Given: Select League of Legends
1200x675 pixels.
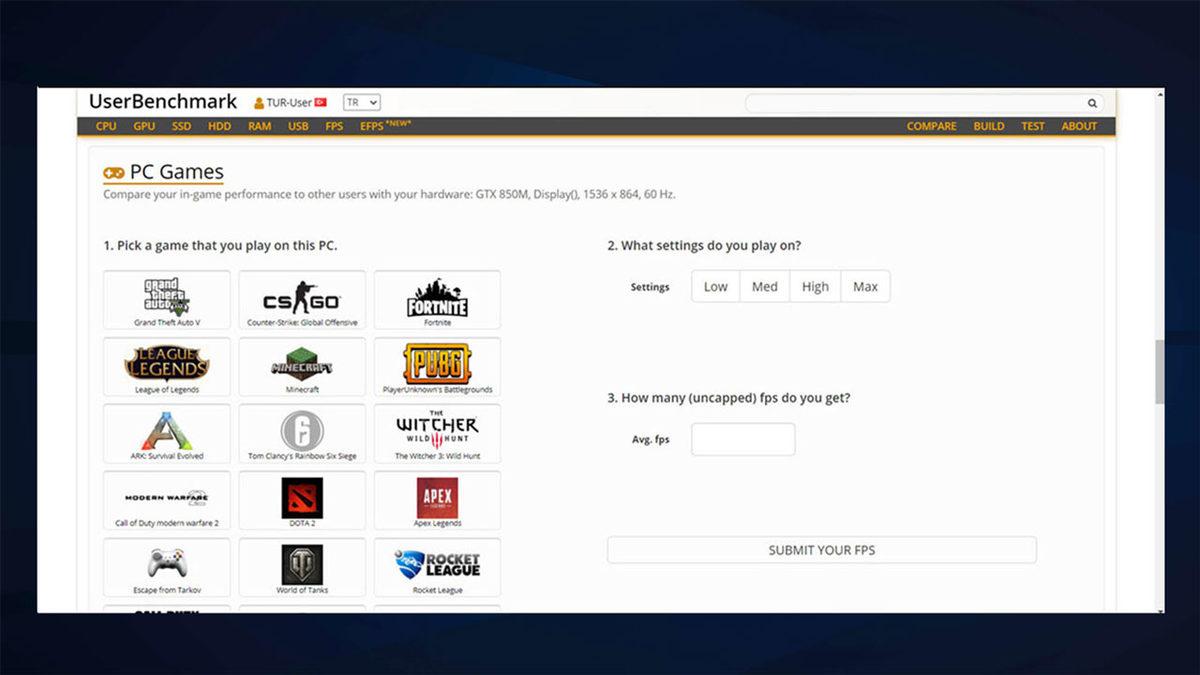Looking at the screenshot, I should pyautogui.click(x=166, y=367).
